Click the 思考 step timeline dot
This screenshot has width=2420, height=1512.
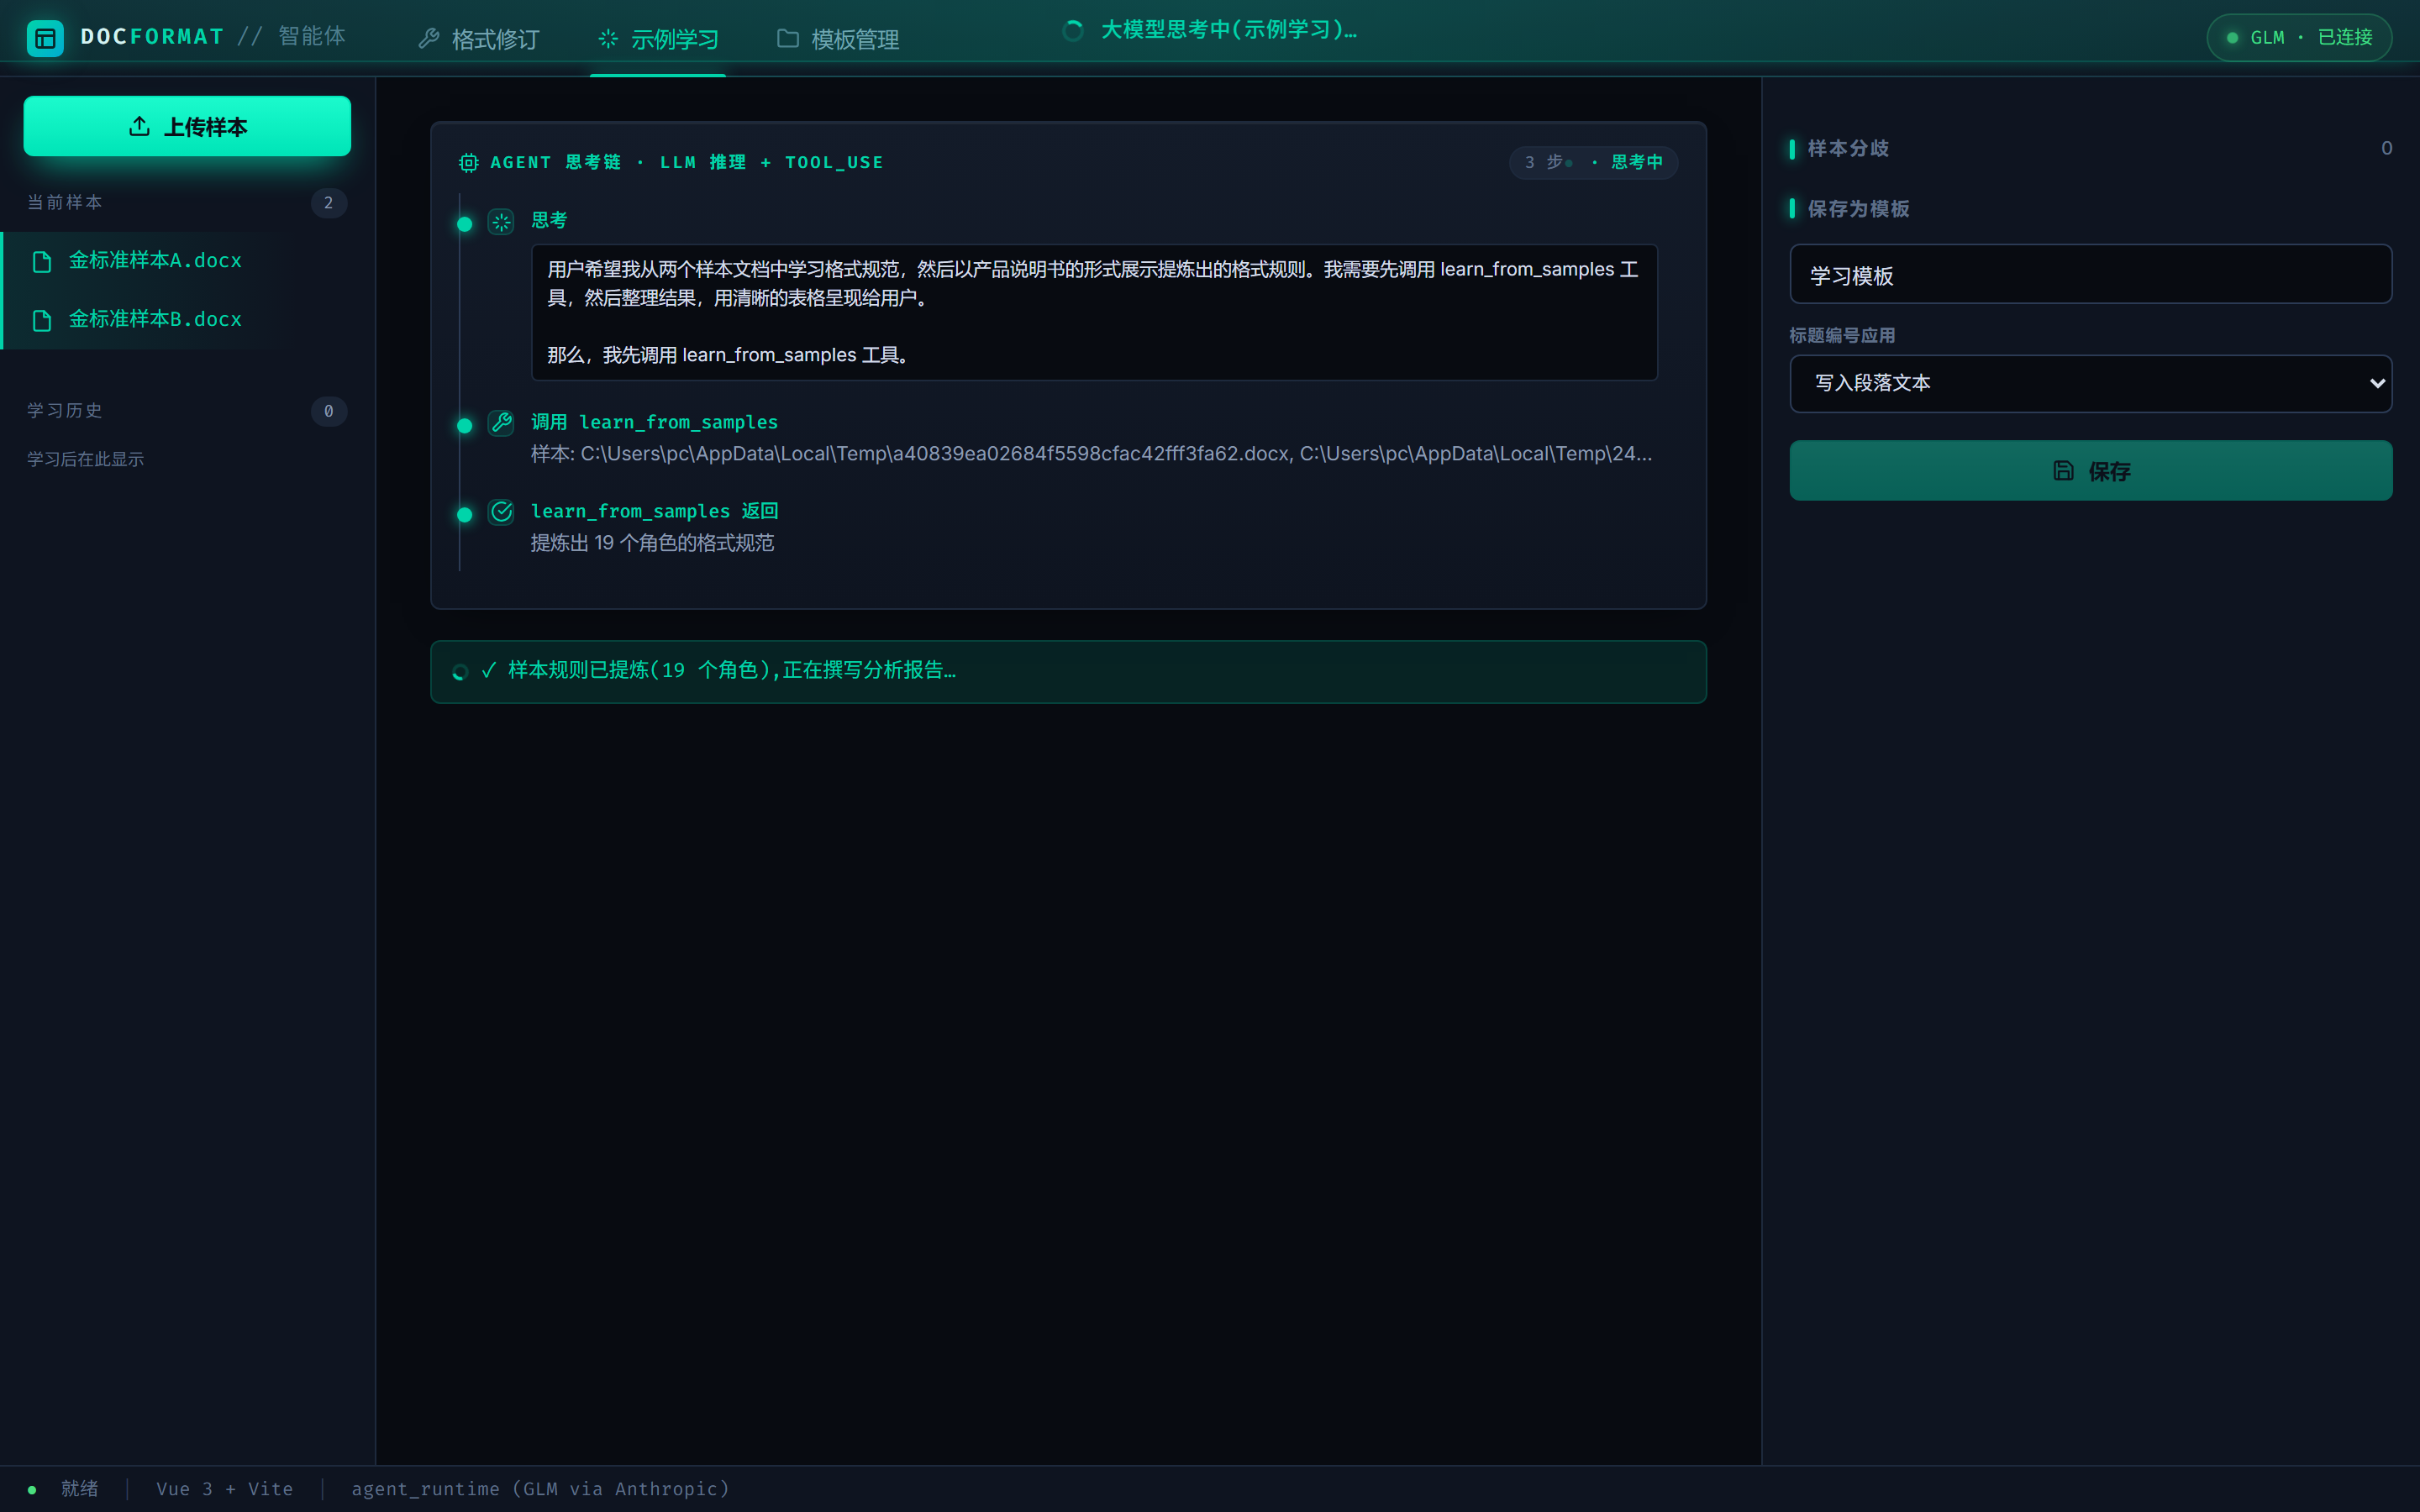pyautogui.click(x=464, y=224)
